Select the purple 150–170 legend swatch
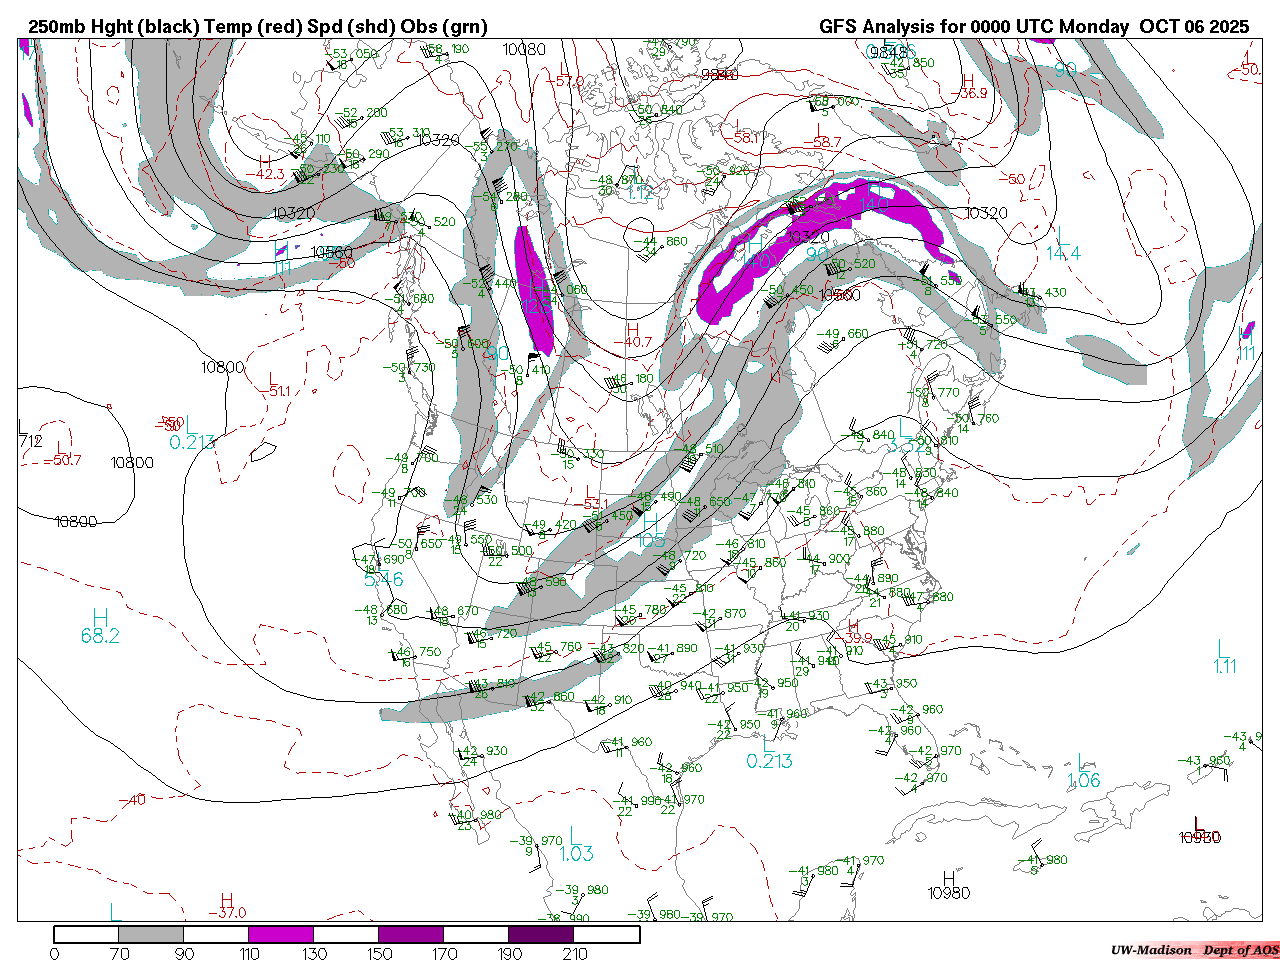This screenshot has width=1280, height=960. [411, 934]
